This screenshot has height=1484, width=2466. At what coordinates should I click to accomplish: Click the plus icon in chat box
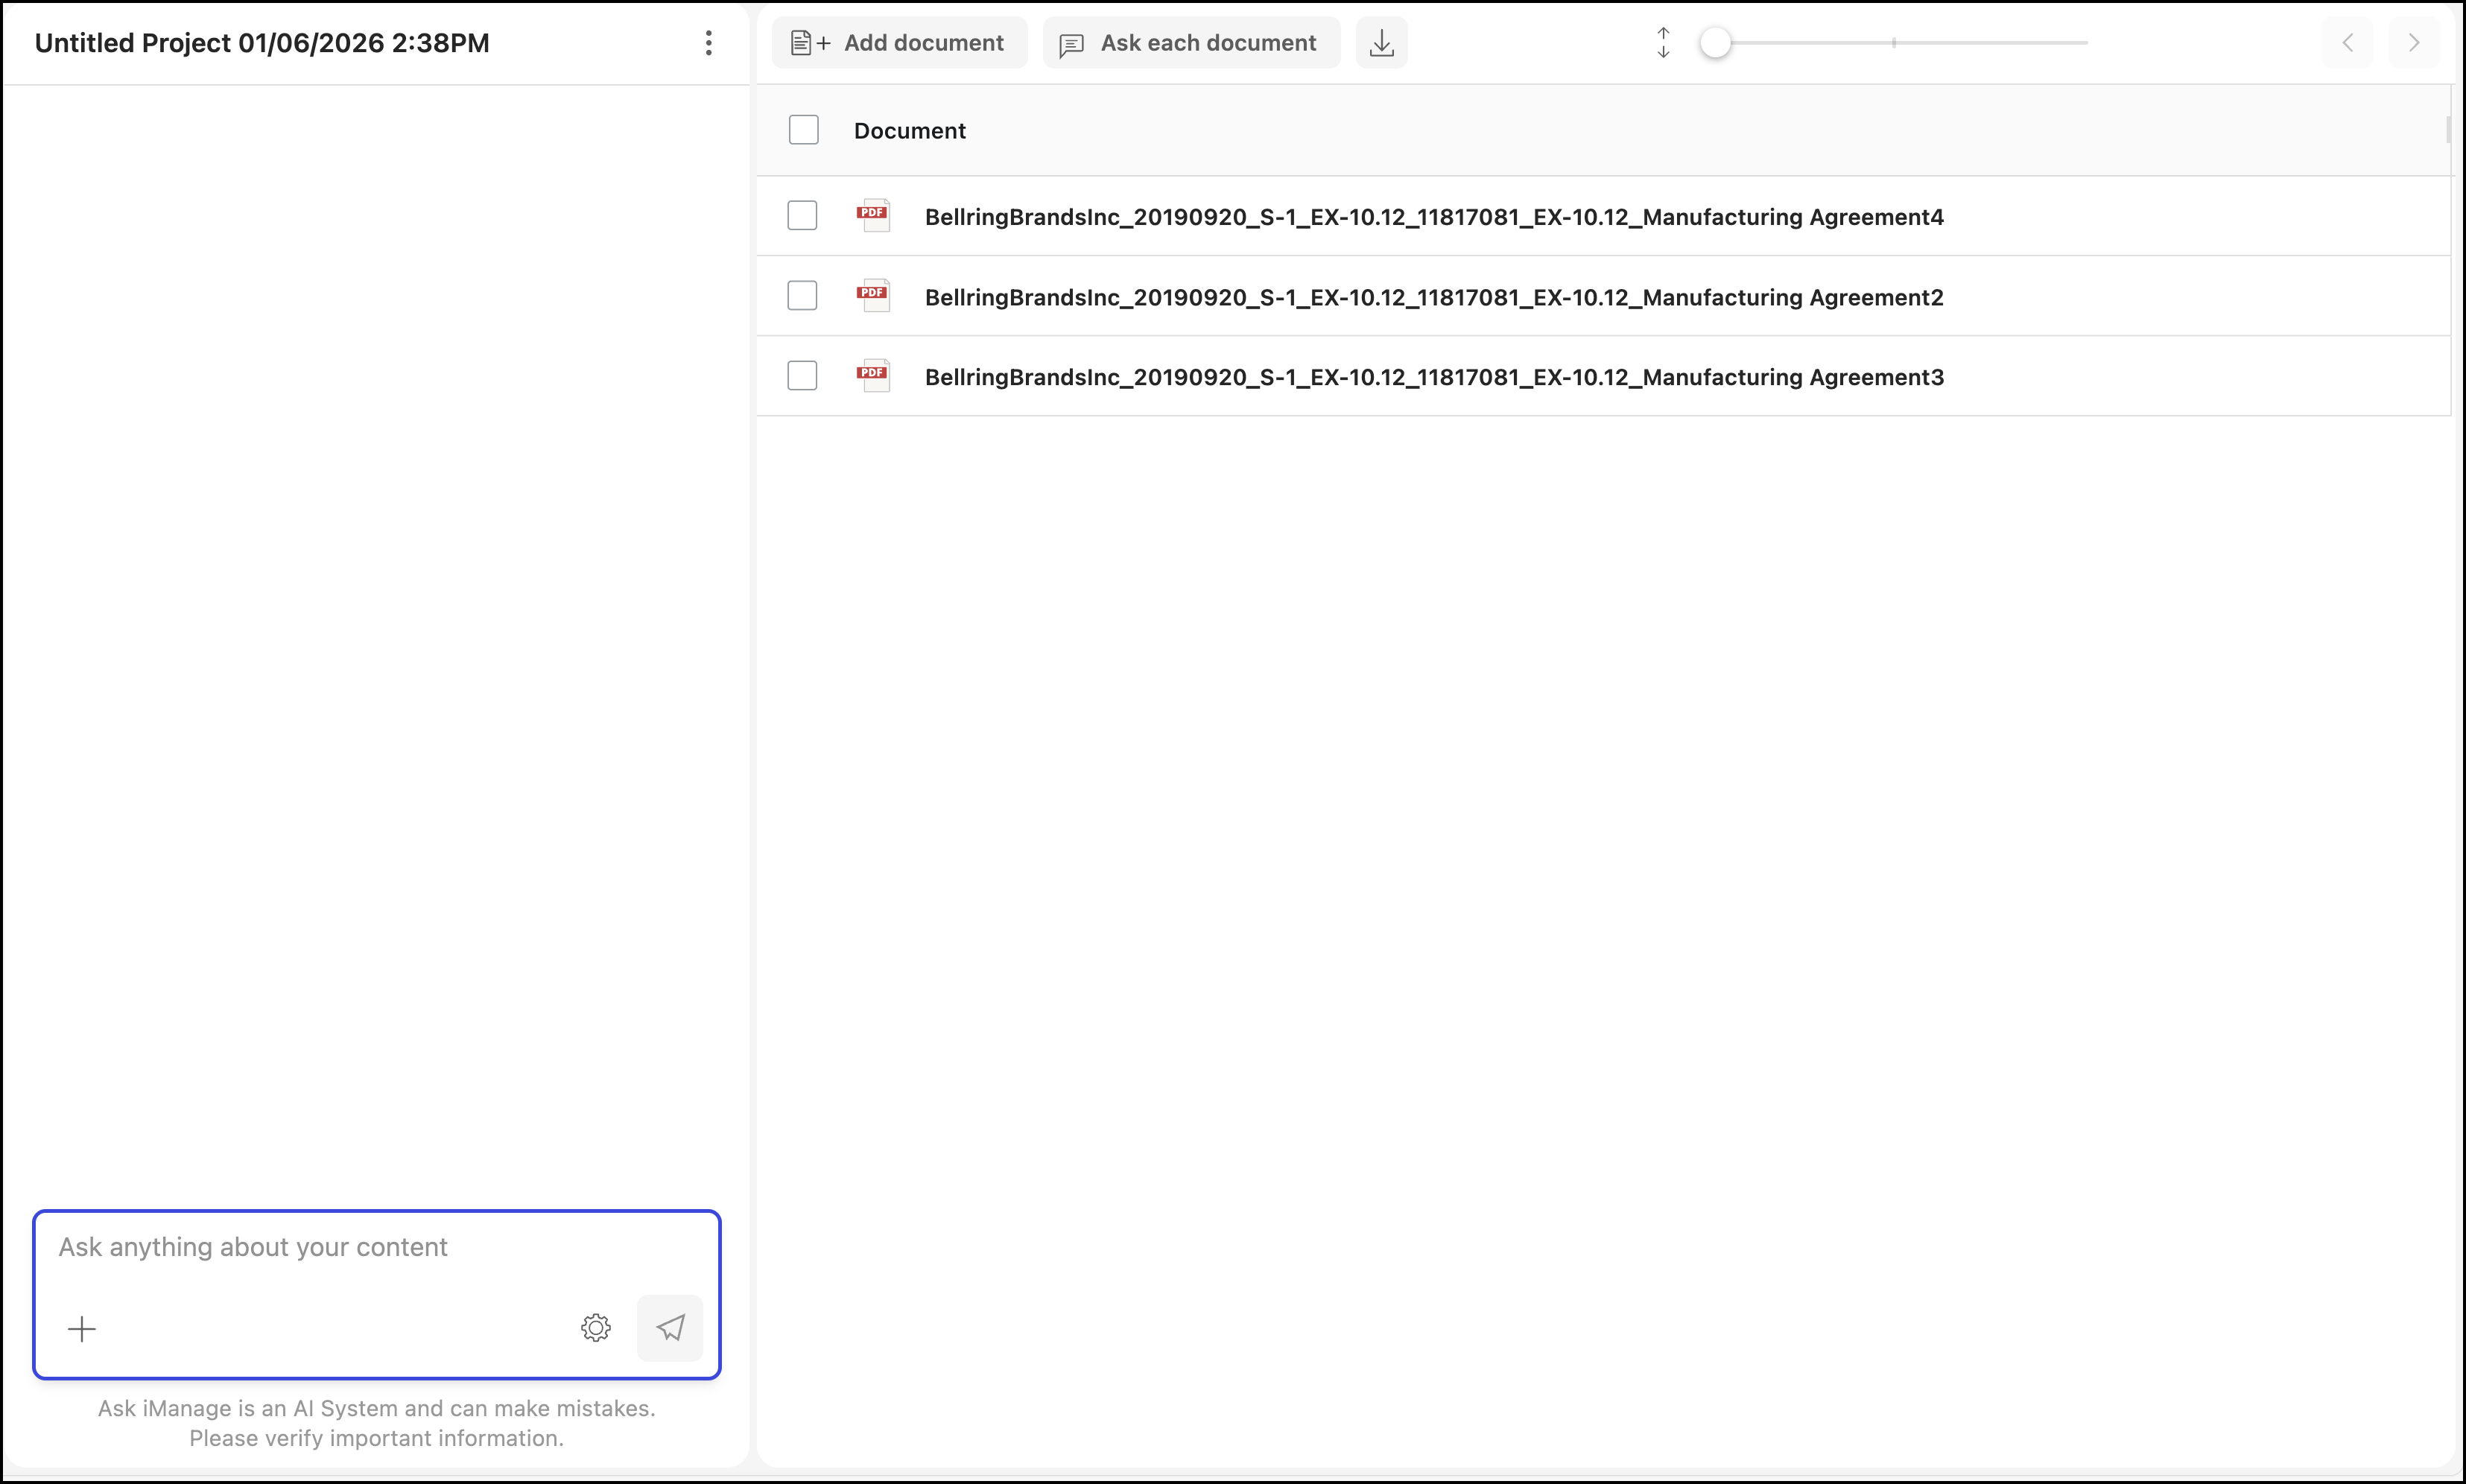click(x=82, y=1328)
